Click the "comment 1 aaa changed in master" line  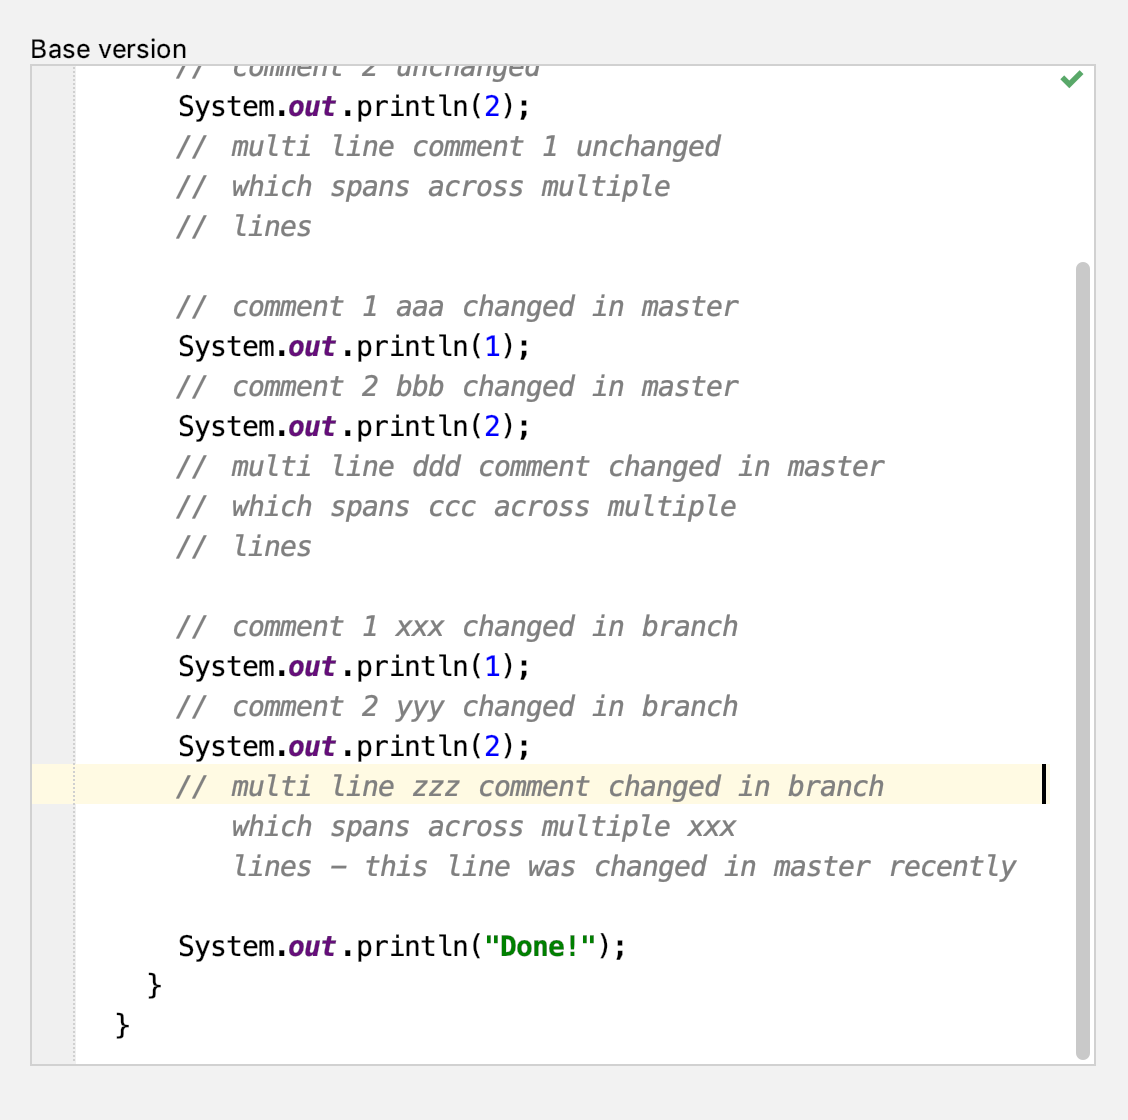pyautogui.click(x=485, y=307)
